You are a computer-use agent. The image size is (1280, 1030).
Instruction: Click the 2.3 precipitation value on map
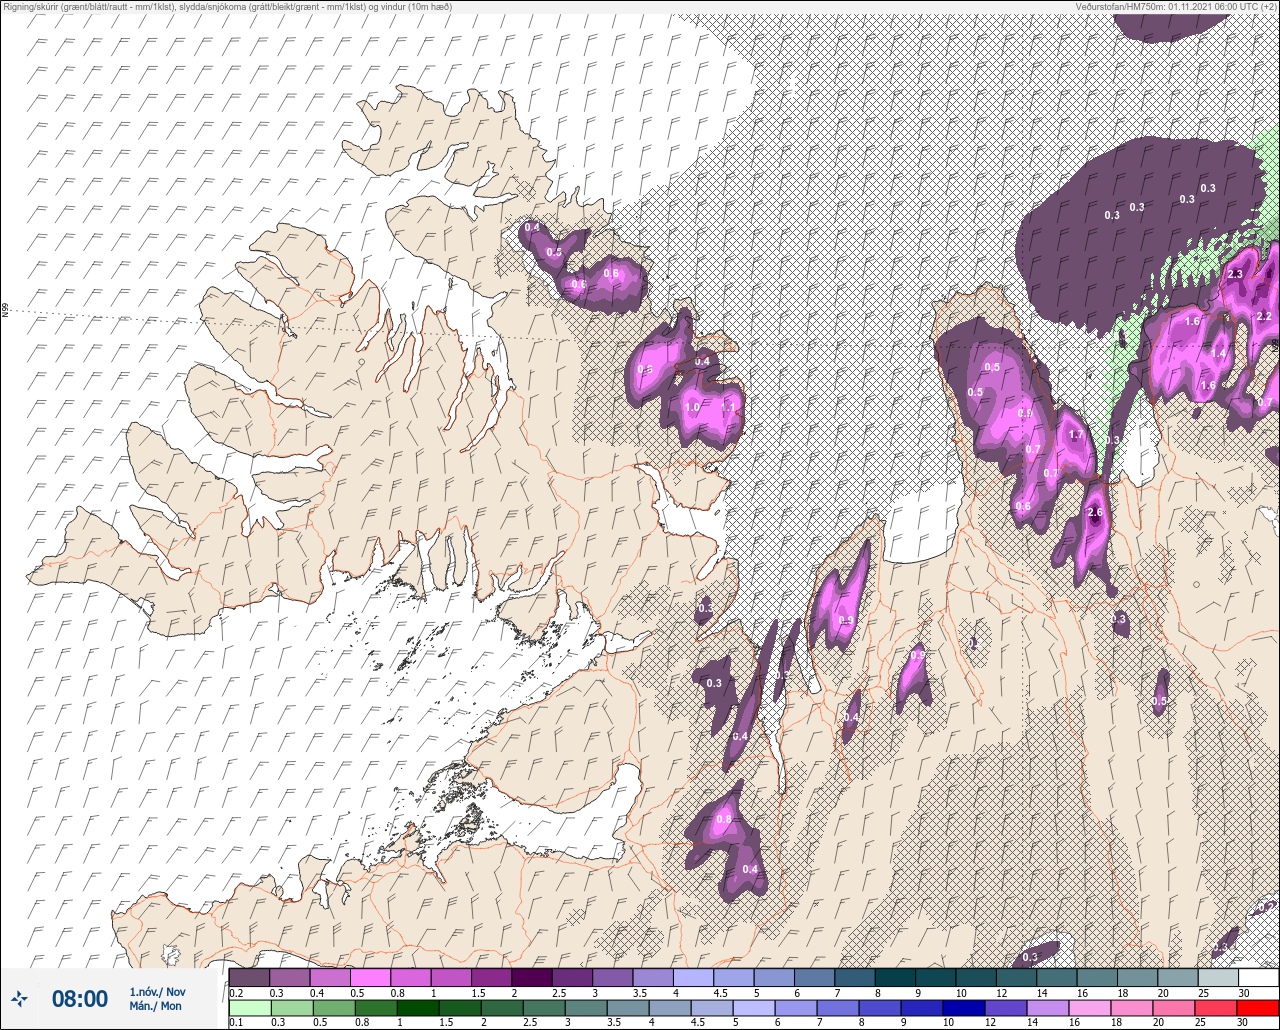[x=1235, y=274]
